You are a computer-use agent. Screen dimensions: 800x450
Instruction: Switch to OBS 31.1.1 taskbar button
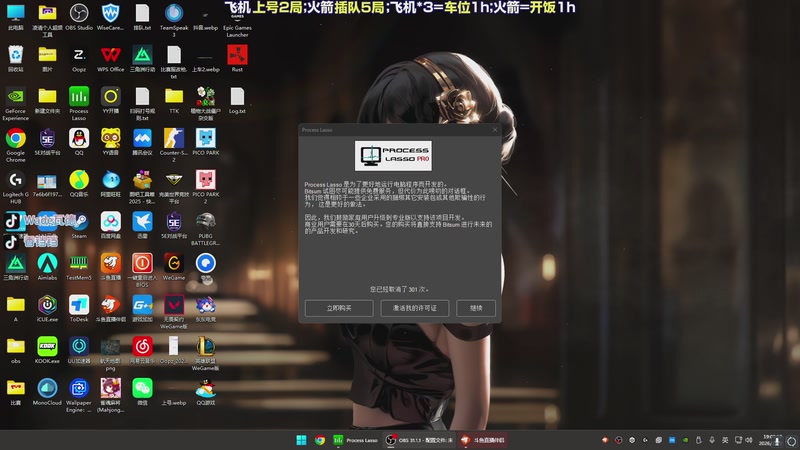(419, 440)
